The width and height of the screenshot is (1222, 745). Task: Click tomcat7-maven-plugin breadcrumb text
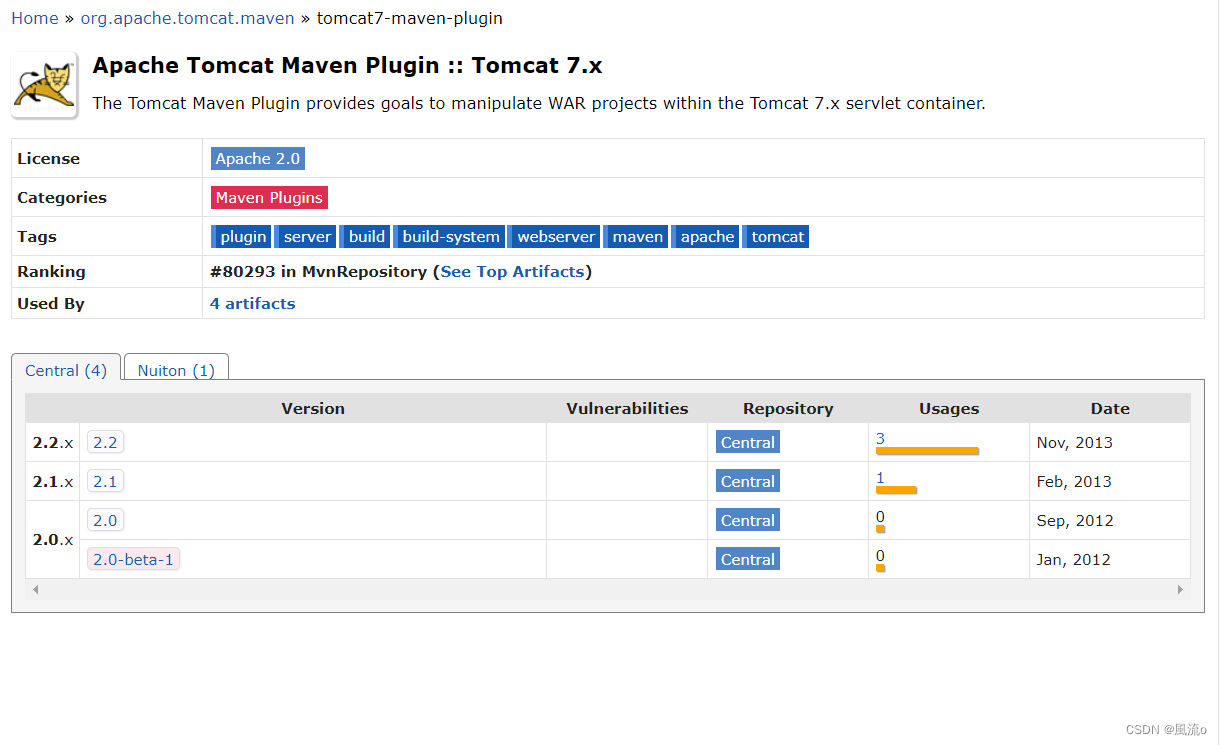[410, 18]
